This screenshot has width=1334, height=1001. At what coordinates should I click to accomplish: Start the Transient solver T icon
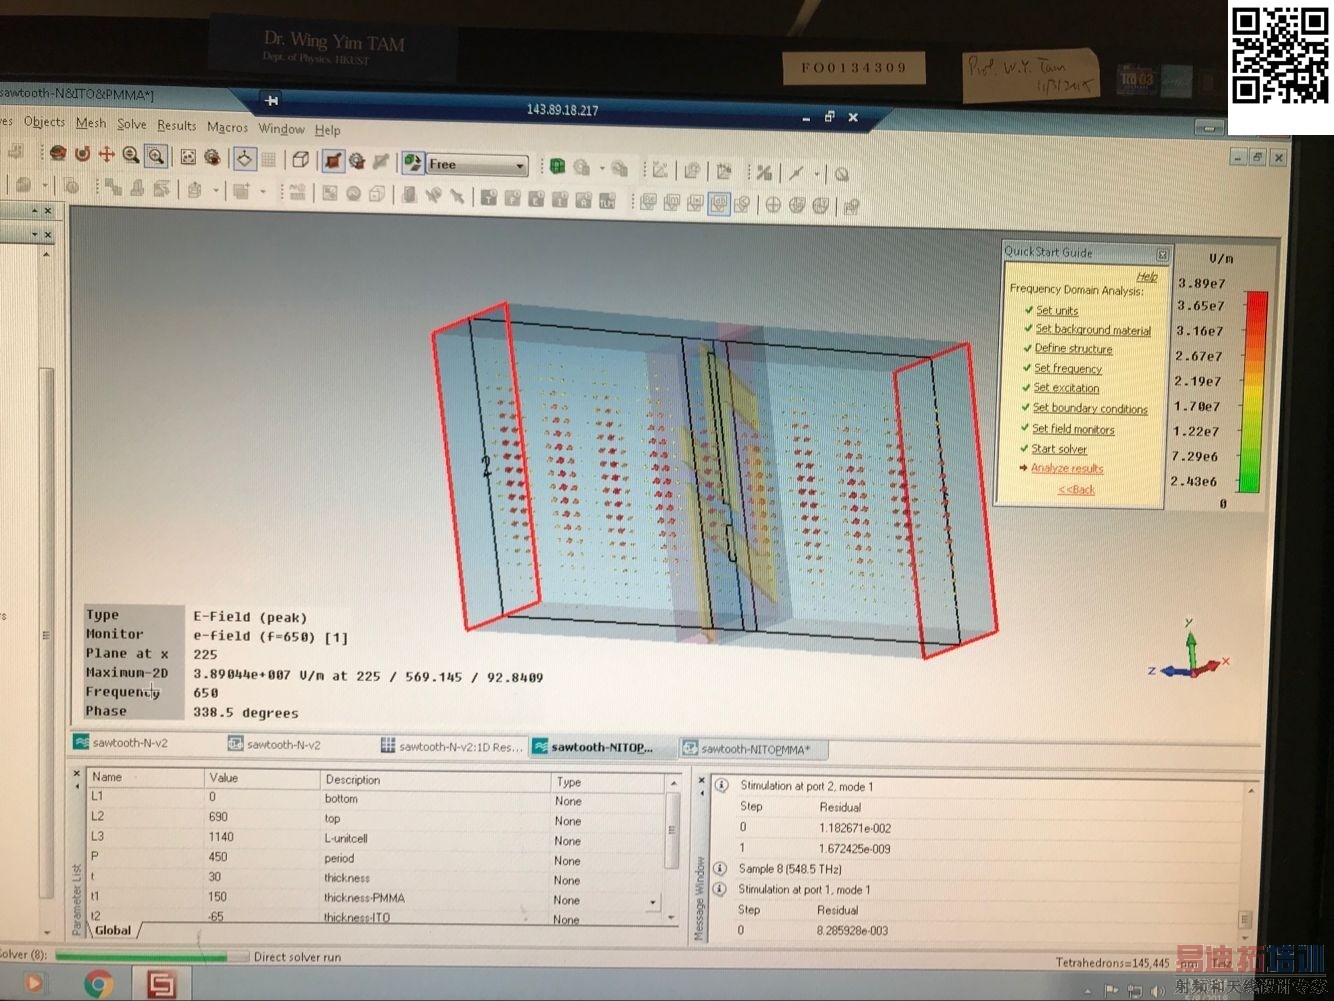tap(488, 197)
